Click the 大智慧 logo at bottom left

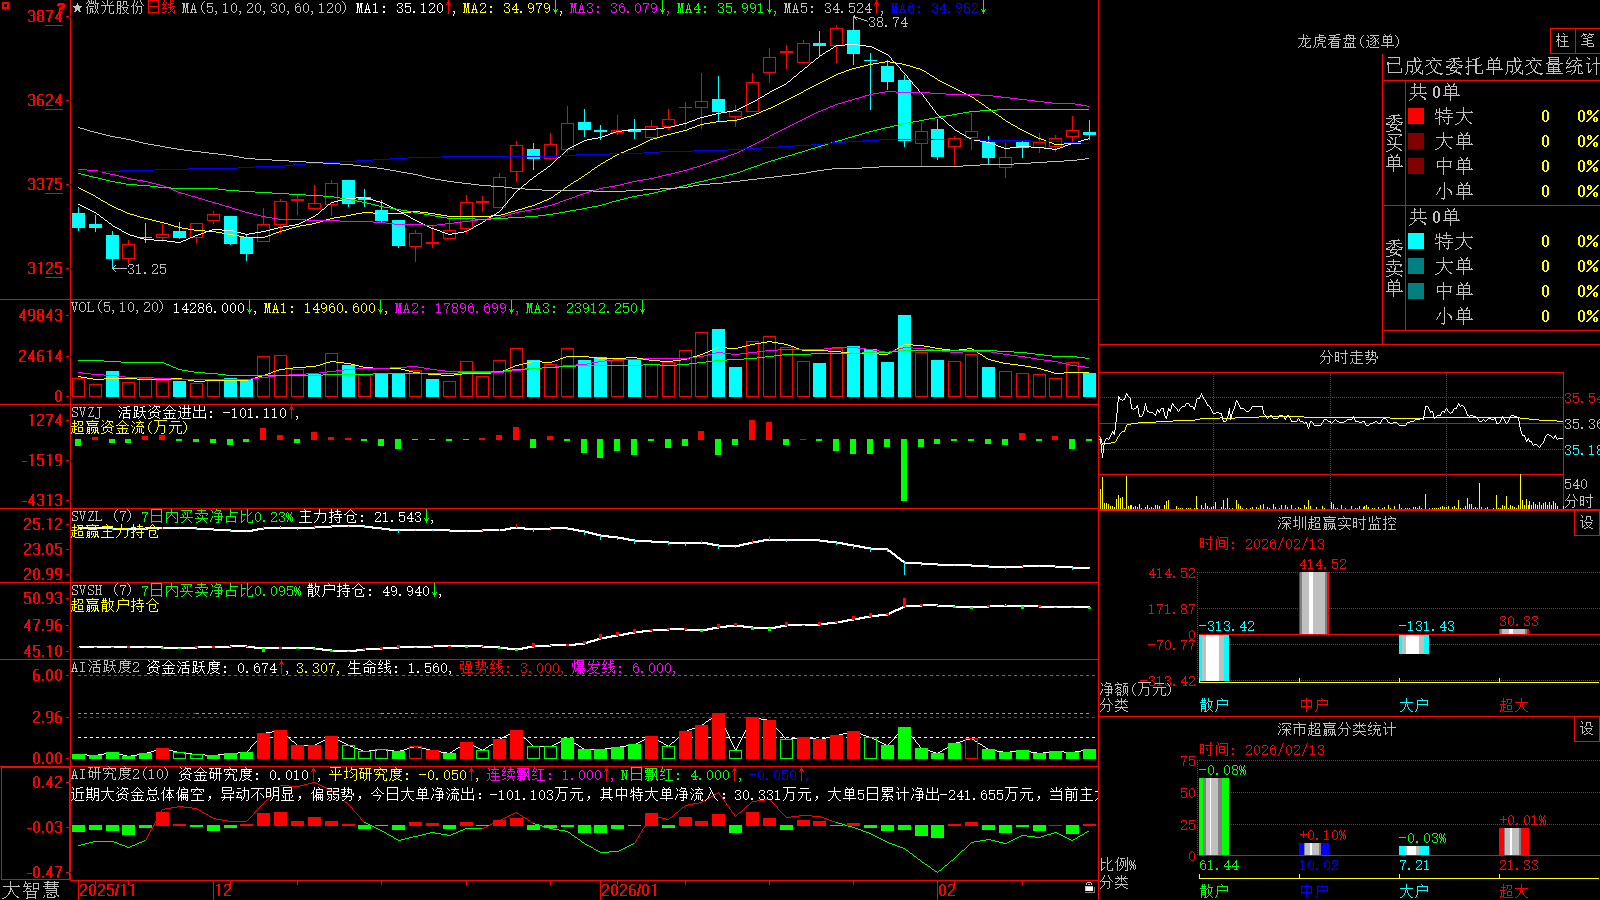[31, 889]
